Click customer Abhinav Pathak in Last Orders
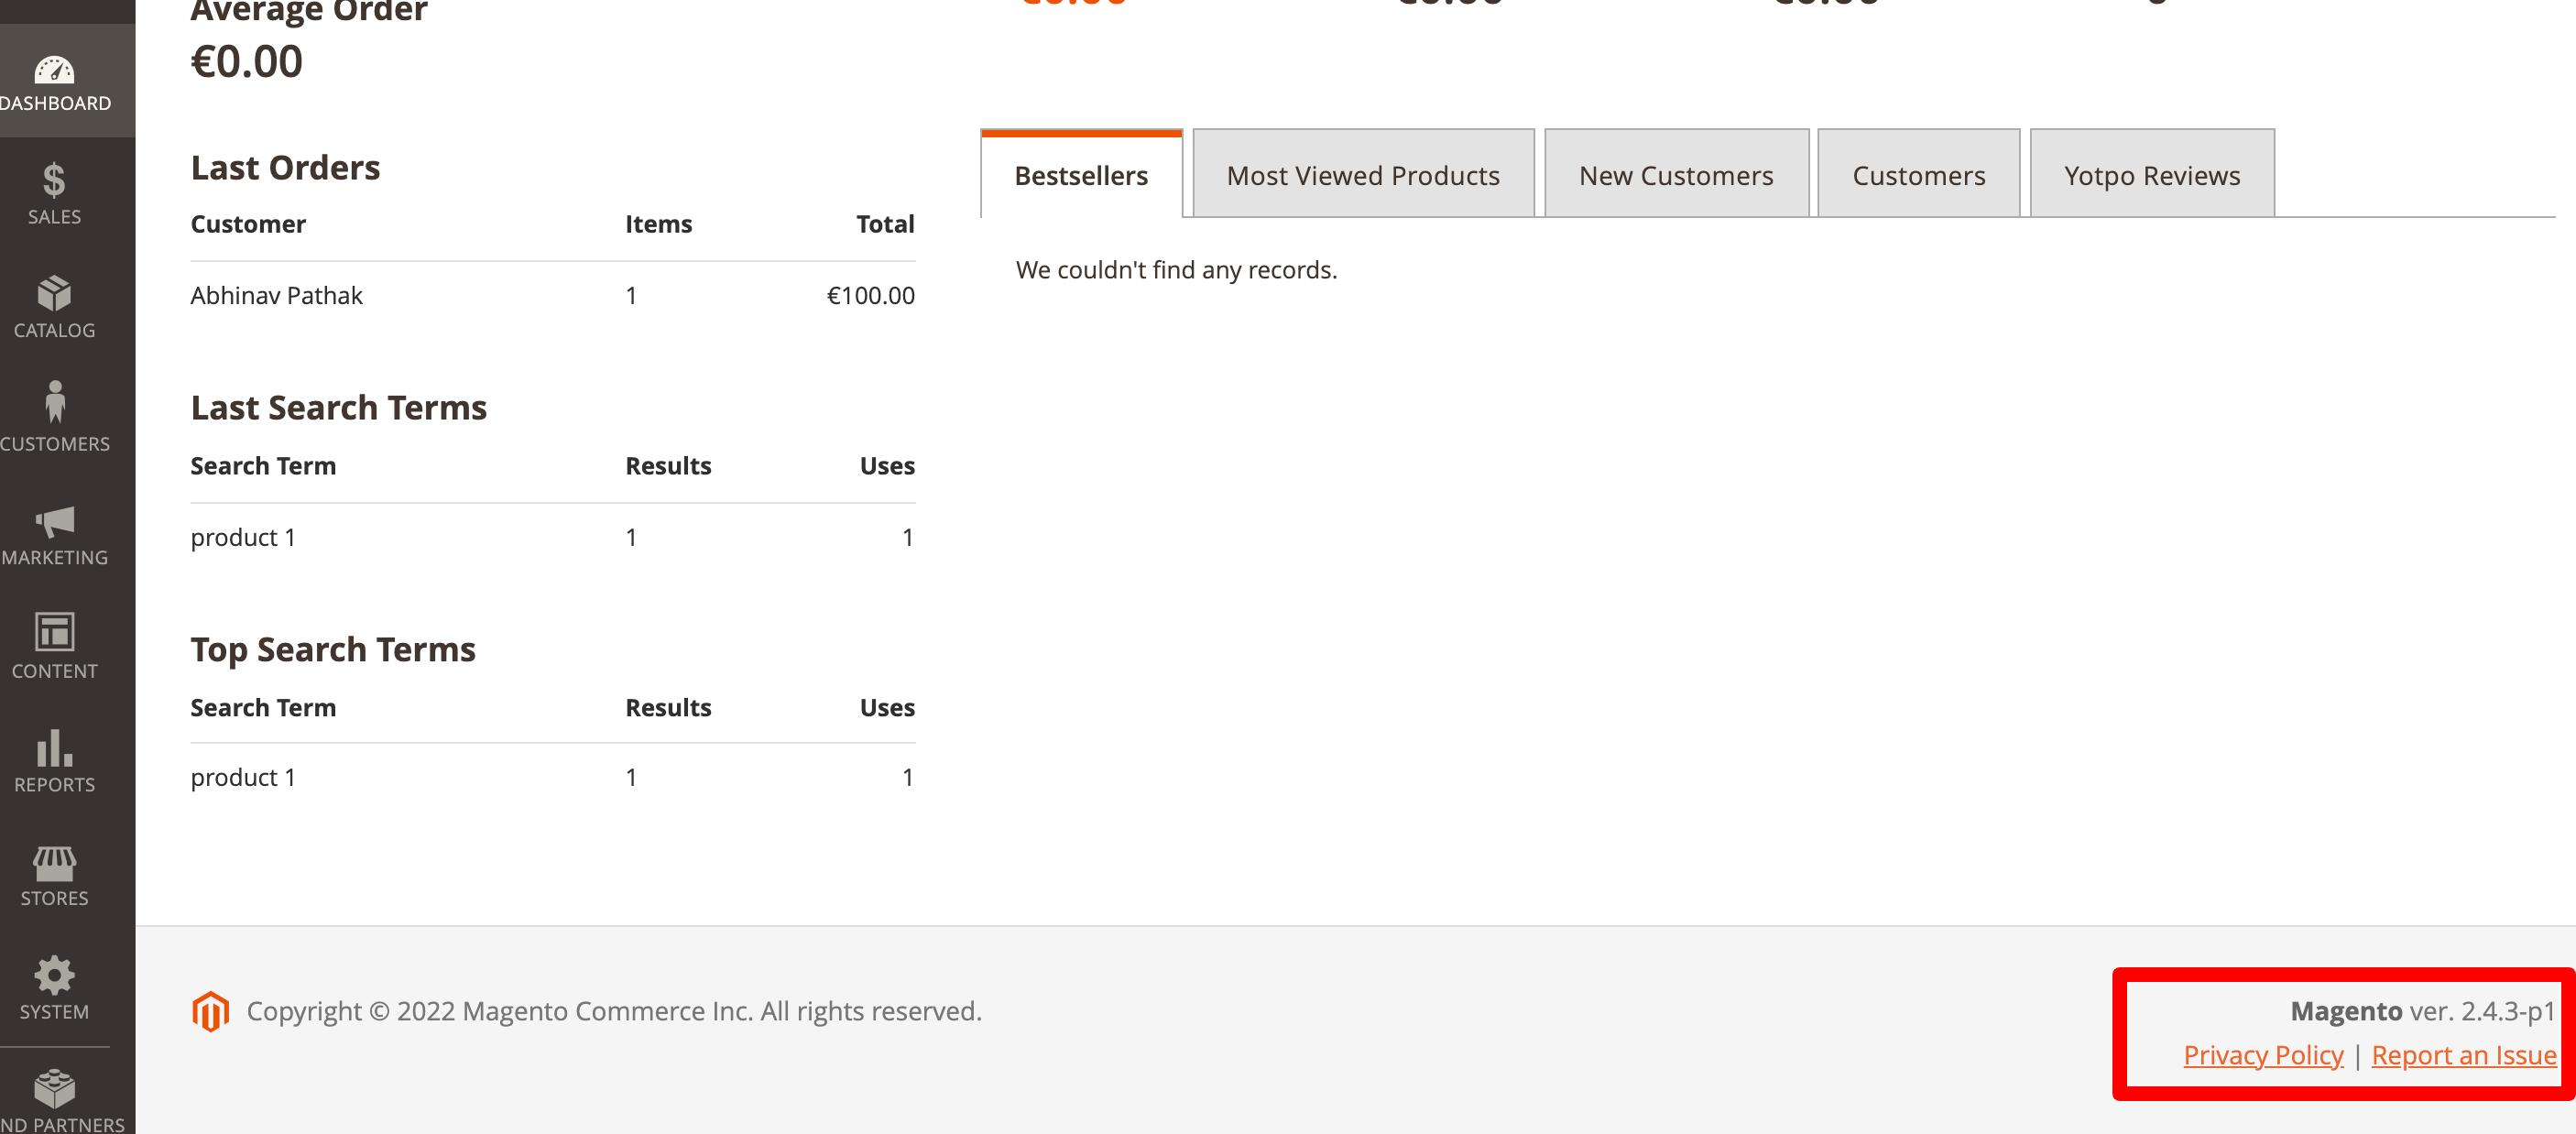2576x1134 pixels. pos(276,294)
